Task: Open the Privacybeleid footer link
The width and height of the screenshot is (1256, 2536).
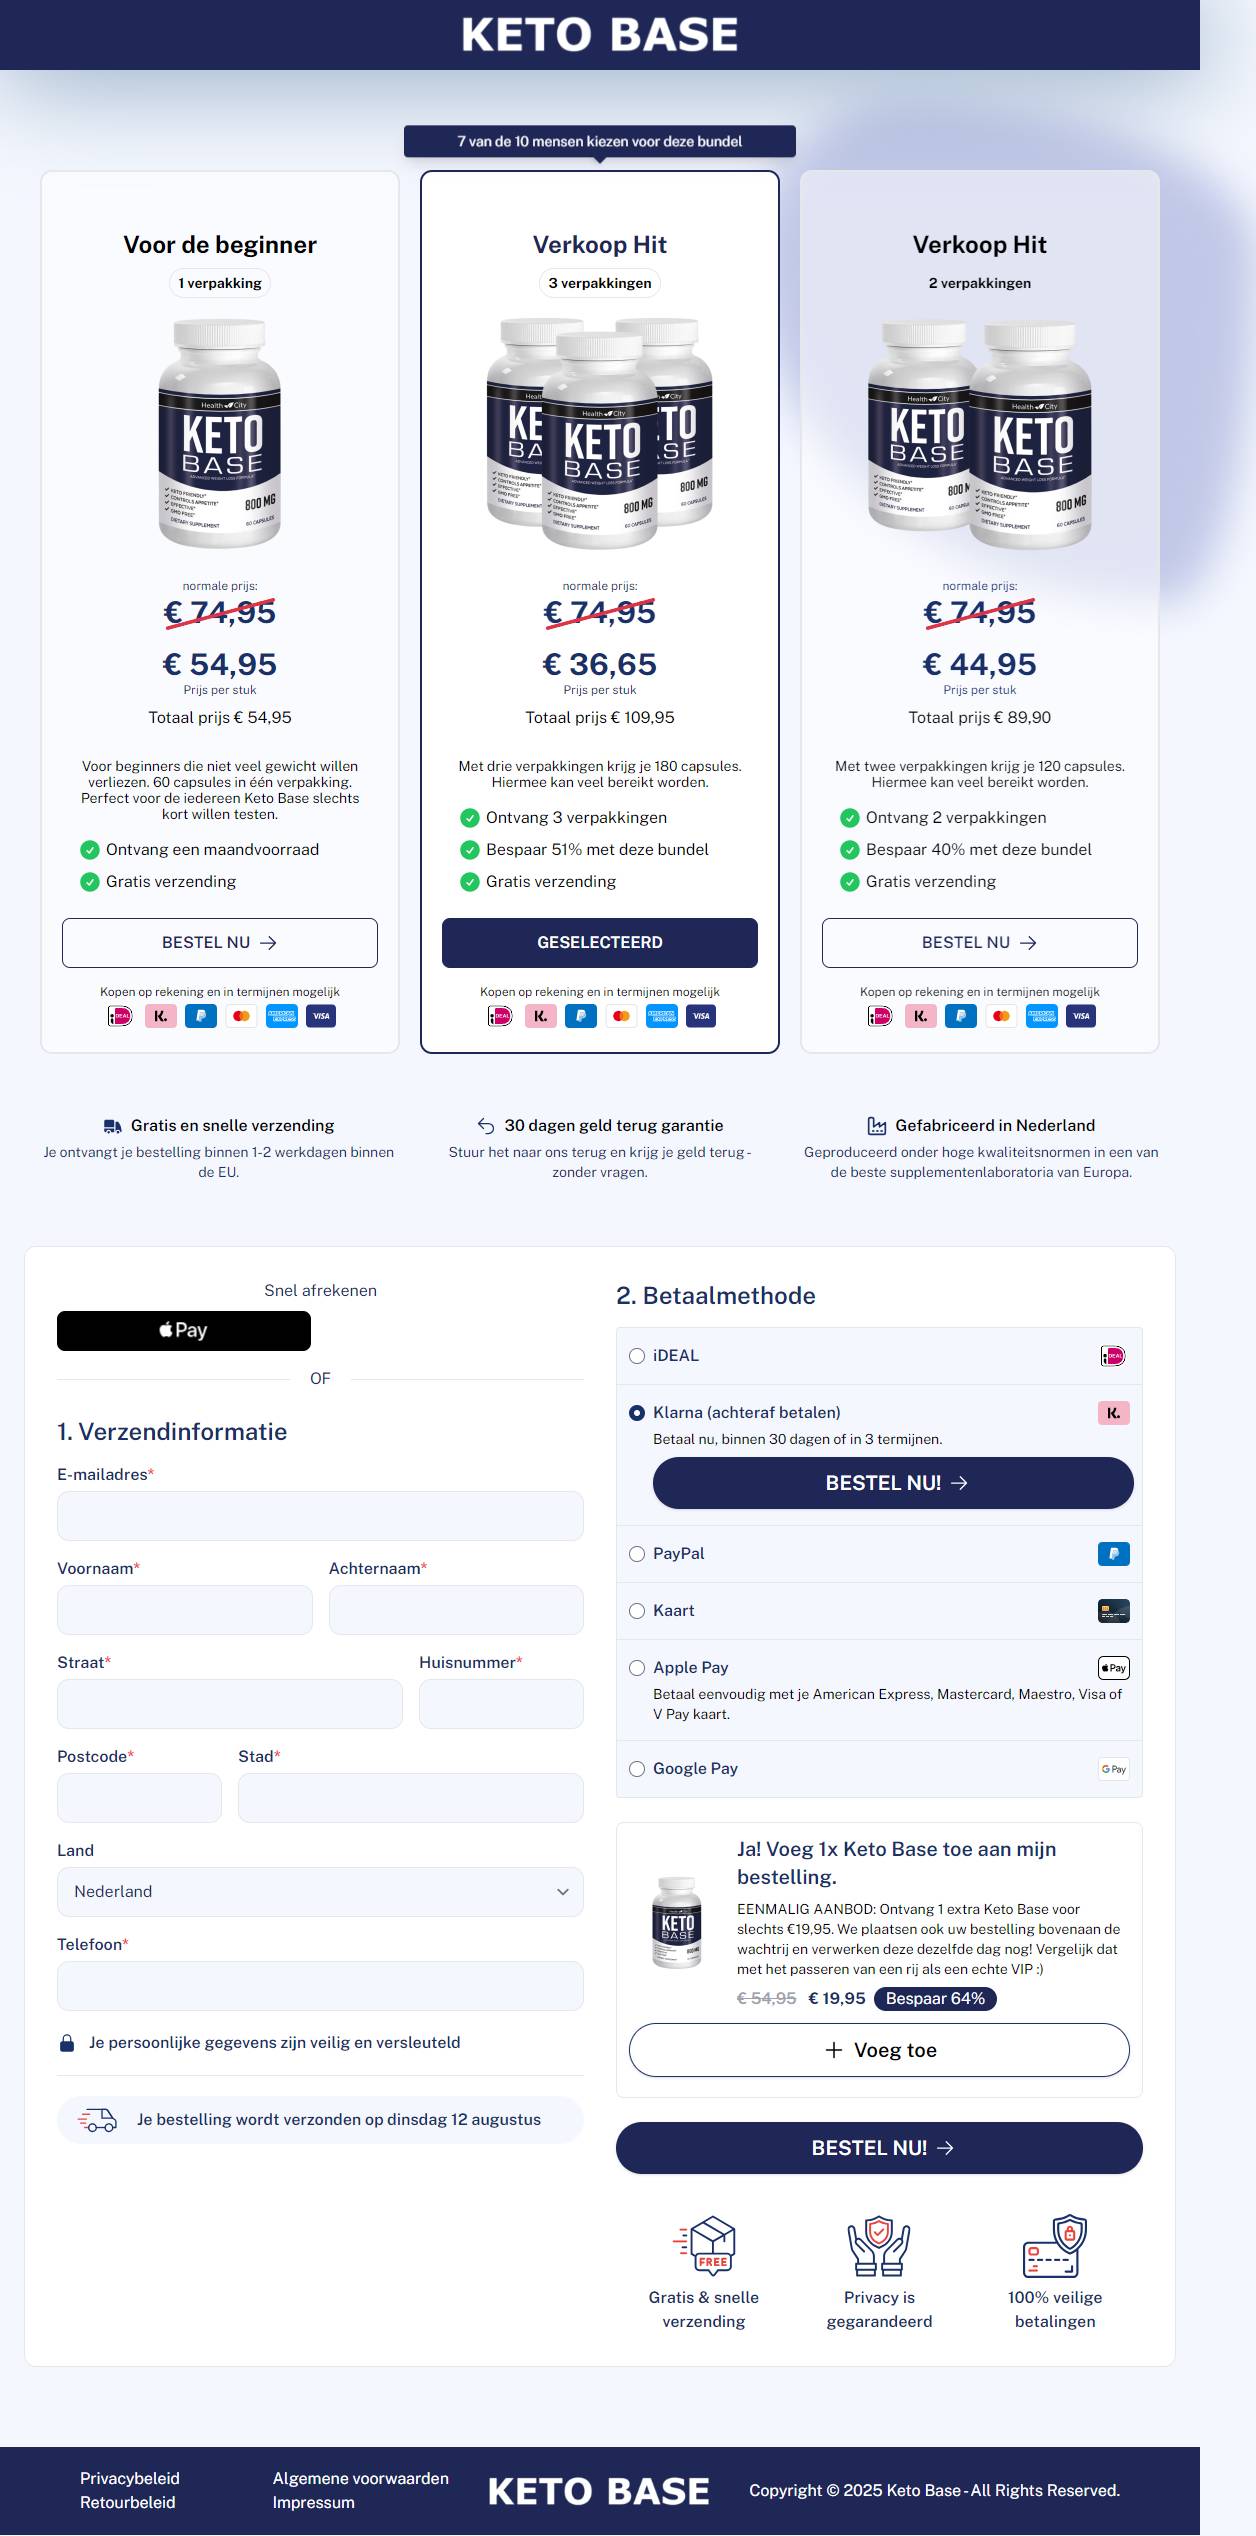Action: pyautogui.click(x=130, y=2478)
